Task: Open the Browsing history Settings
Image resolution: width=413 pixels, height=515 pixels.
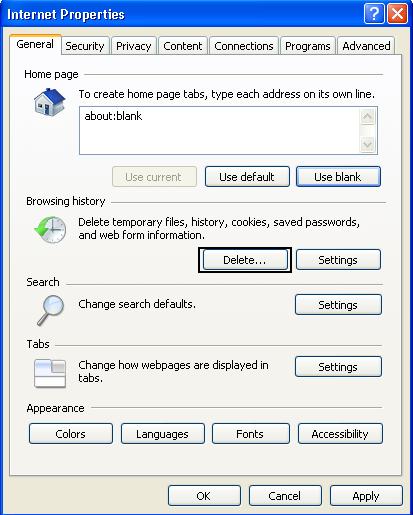Action: point(338,260)
